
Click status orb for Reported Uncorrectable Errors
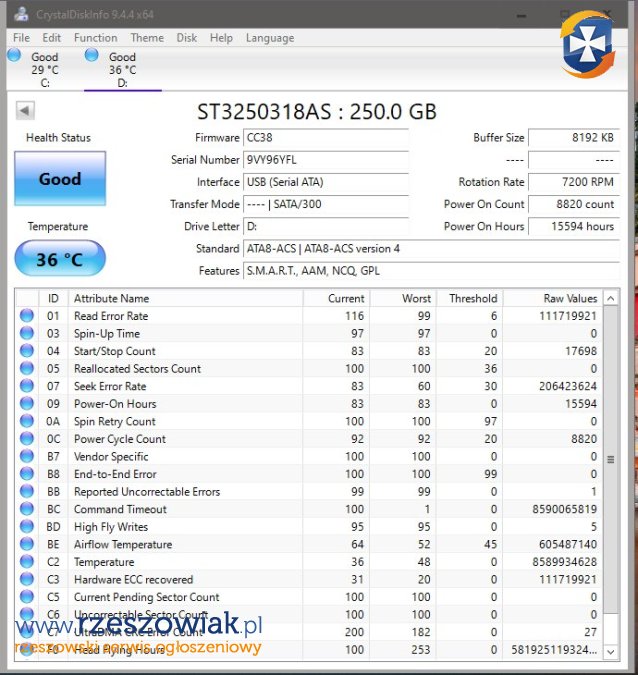click(27, 492)
